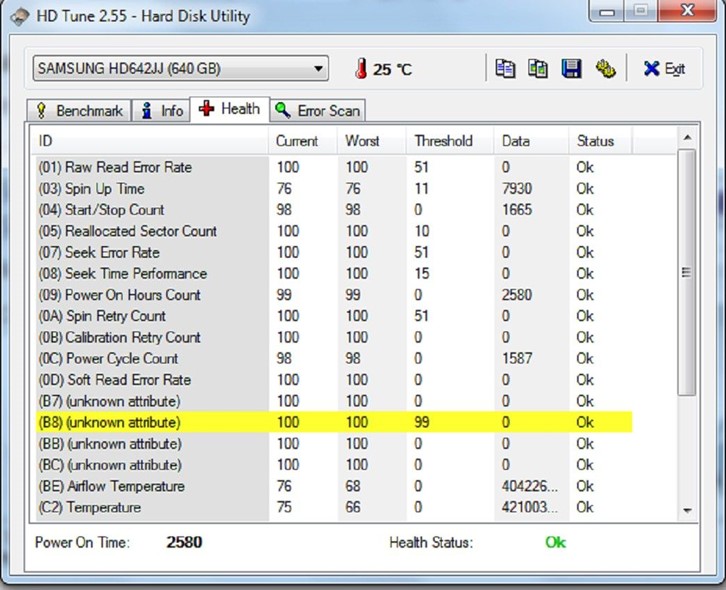This screenshot has width=726, height=590.
Task: Click the copy screenshot to clipboard icon
Action: [538, 68]
